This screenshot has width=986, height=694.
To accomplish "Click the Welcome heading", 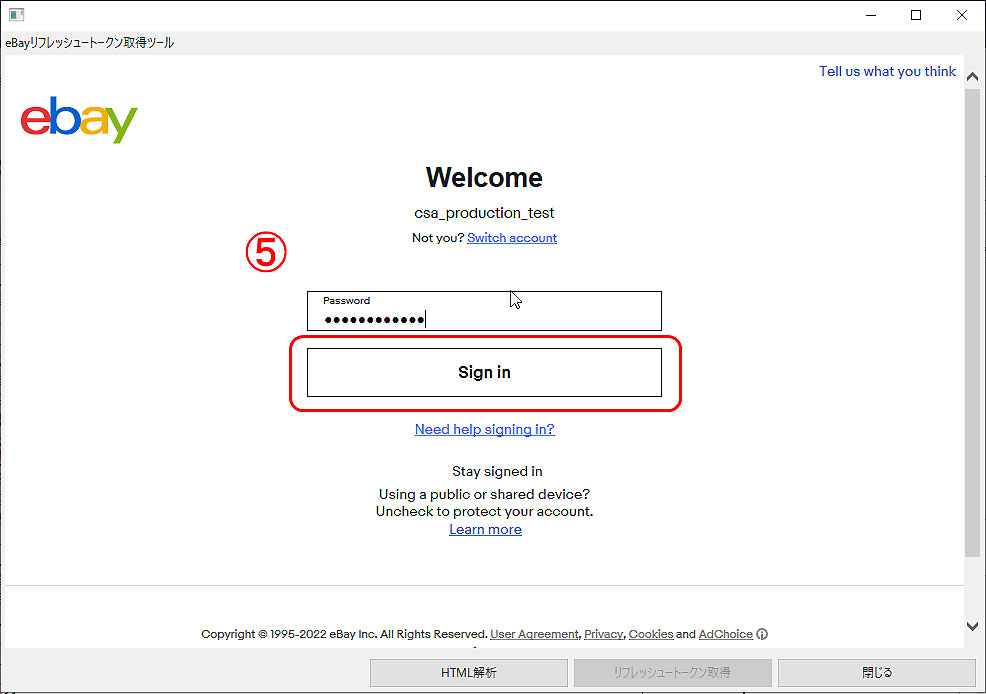I will [484, 177].
